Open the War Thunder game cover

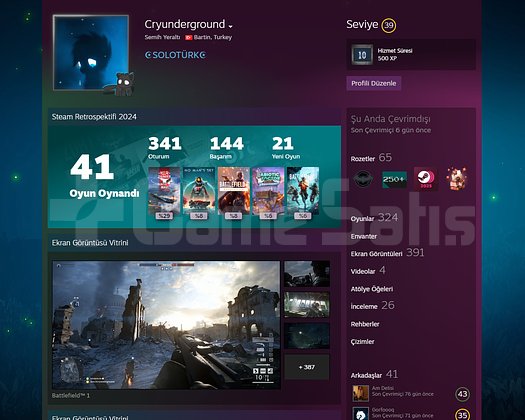[x=164, y=190]
